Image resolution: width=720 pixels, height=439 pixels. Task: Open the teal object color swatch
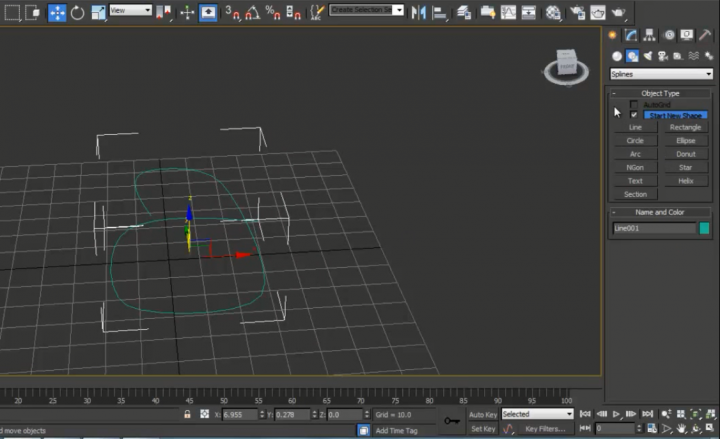[704, 228]
